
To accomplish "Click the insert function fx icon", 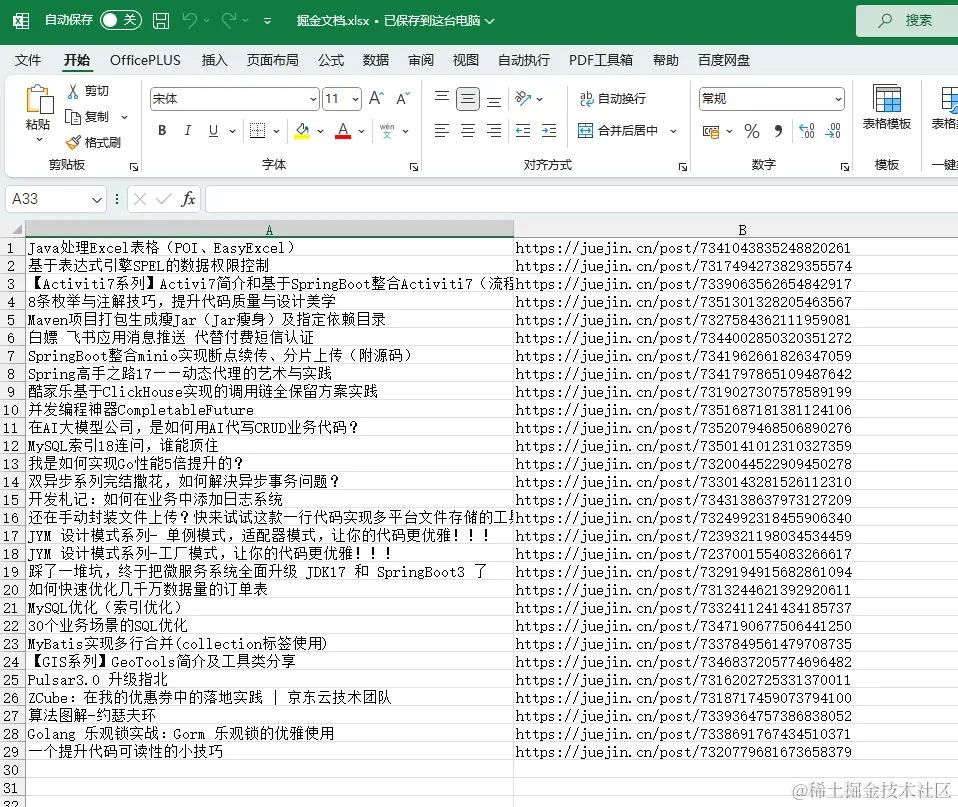I will pyautogui.click(x=188, y=199).
